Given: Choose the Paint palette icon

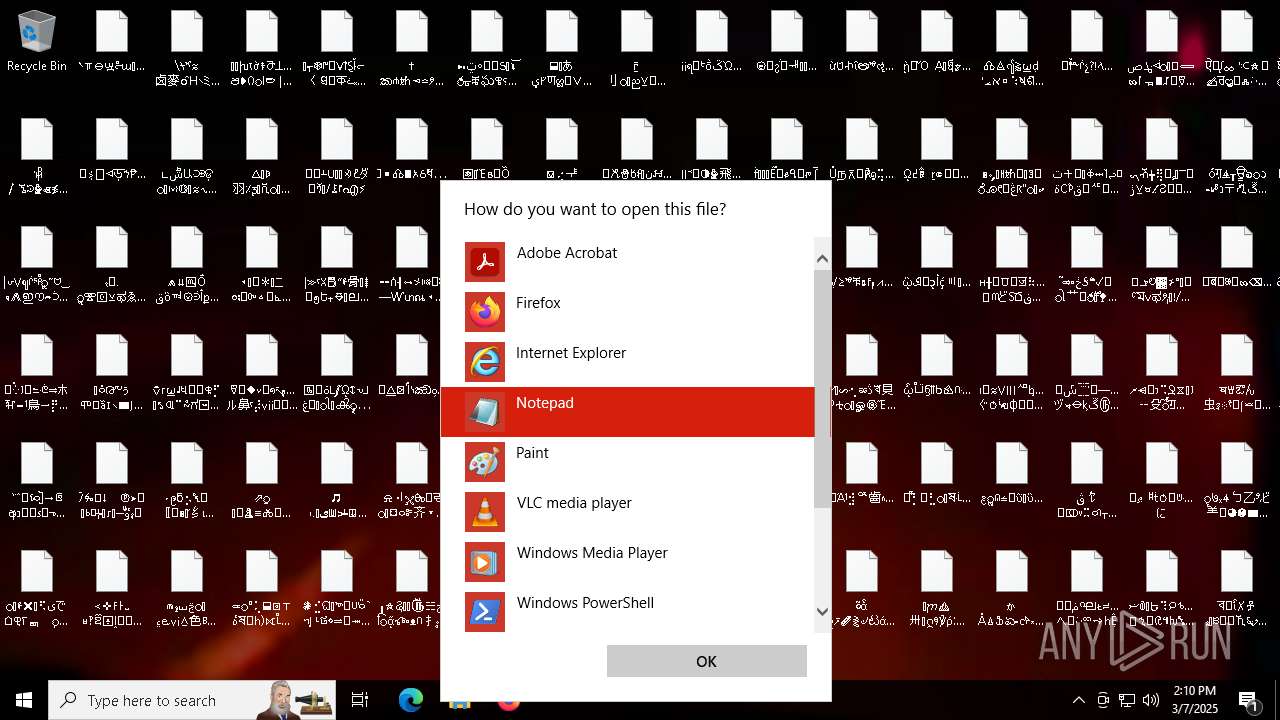Looking at the screenshot, I should (485, 462).
